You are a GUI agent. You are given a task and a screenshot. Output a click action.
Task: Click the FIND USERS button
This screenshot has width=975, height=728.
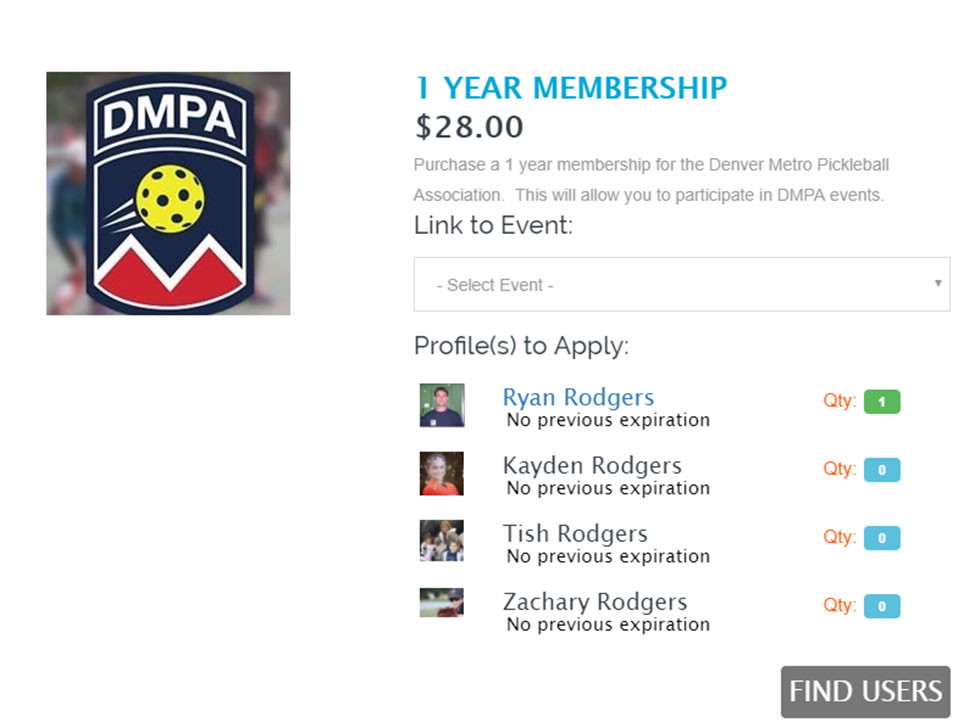[866, 692]
